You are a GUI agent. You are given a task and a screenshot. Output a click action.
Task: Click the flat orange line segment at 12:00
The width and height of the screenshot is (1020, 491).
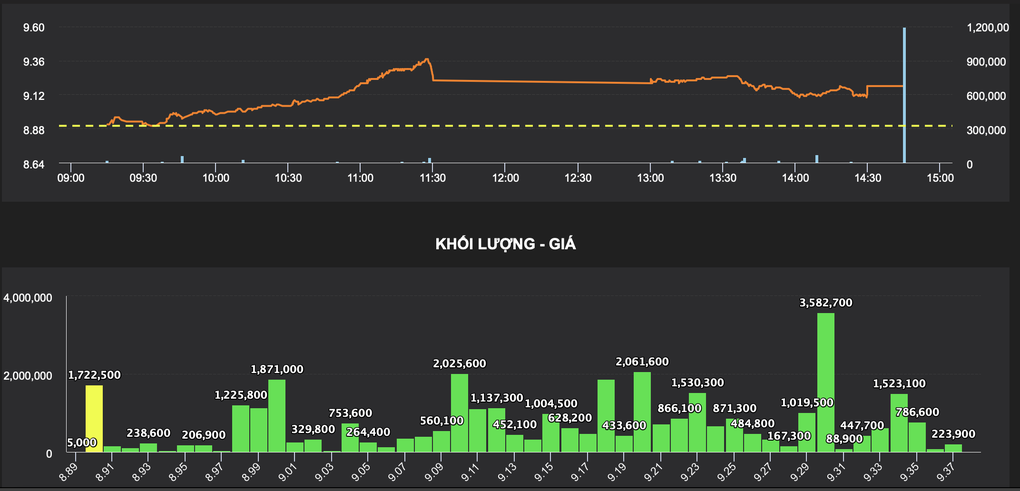505,81
